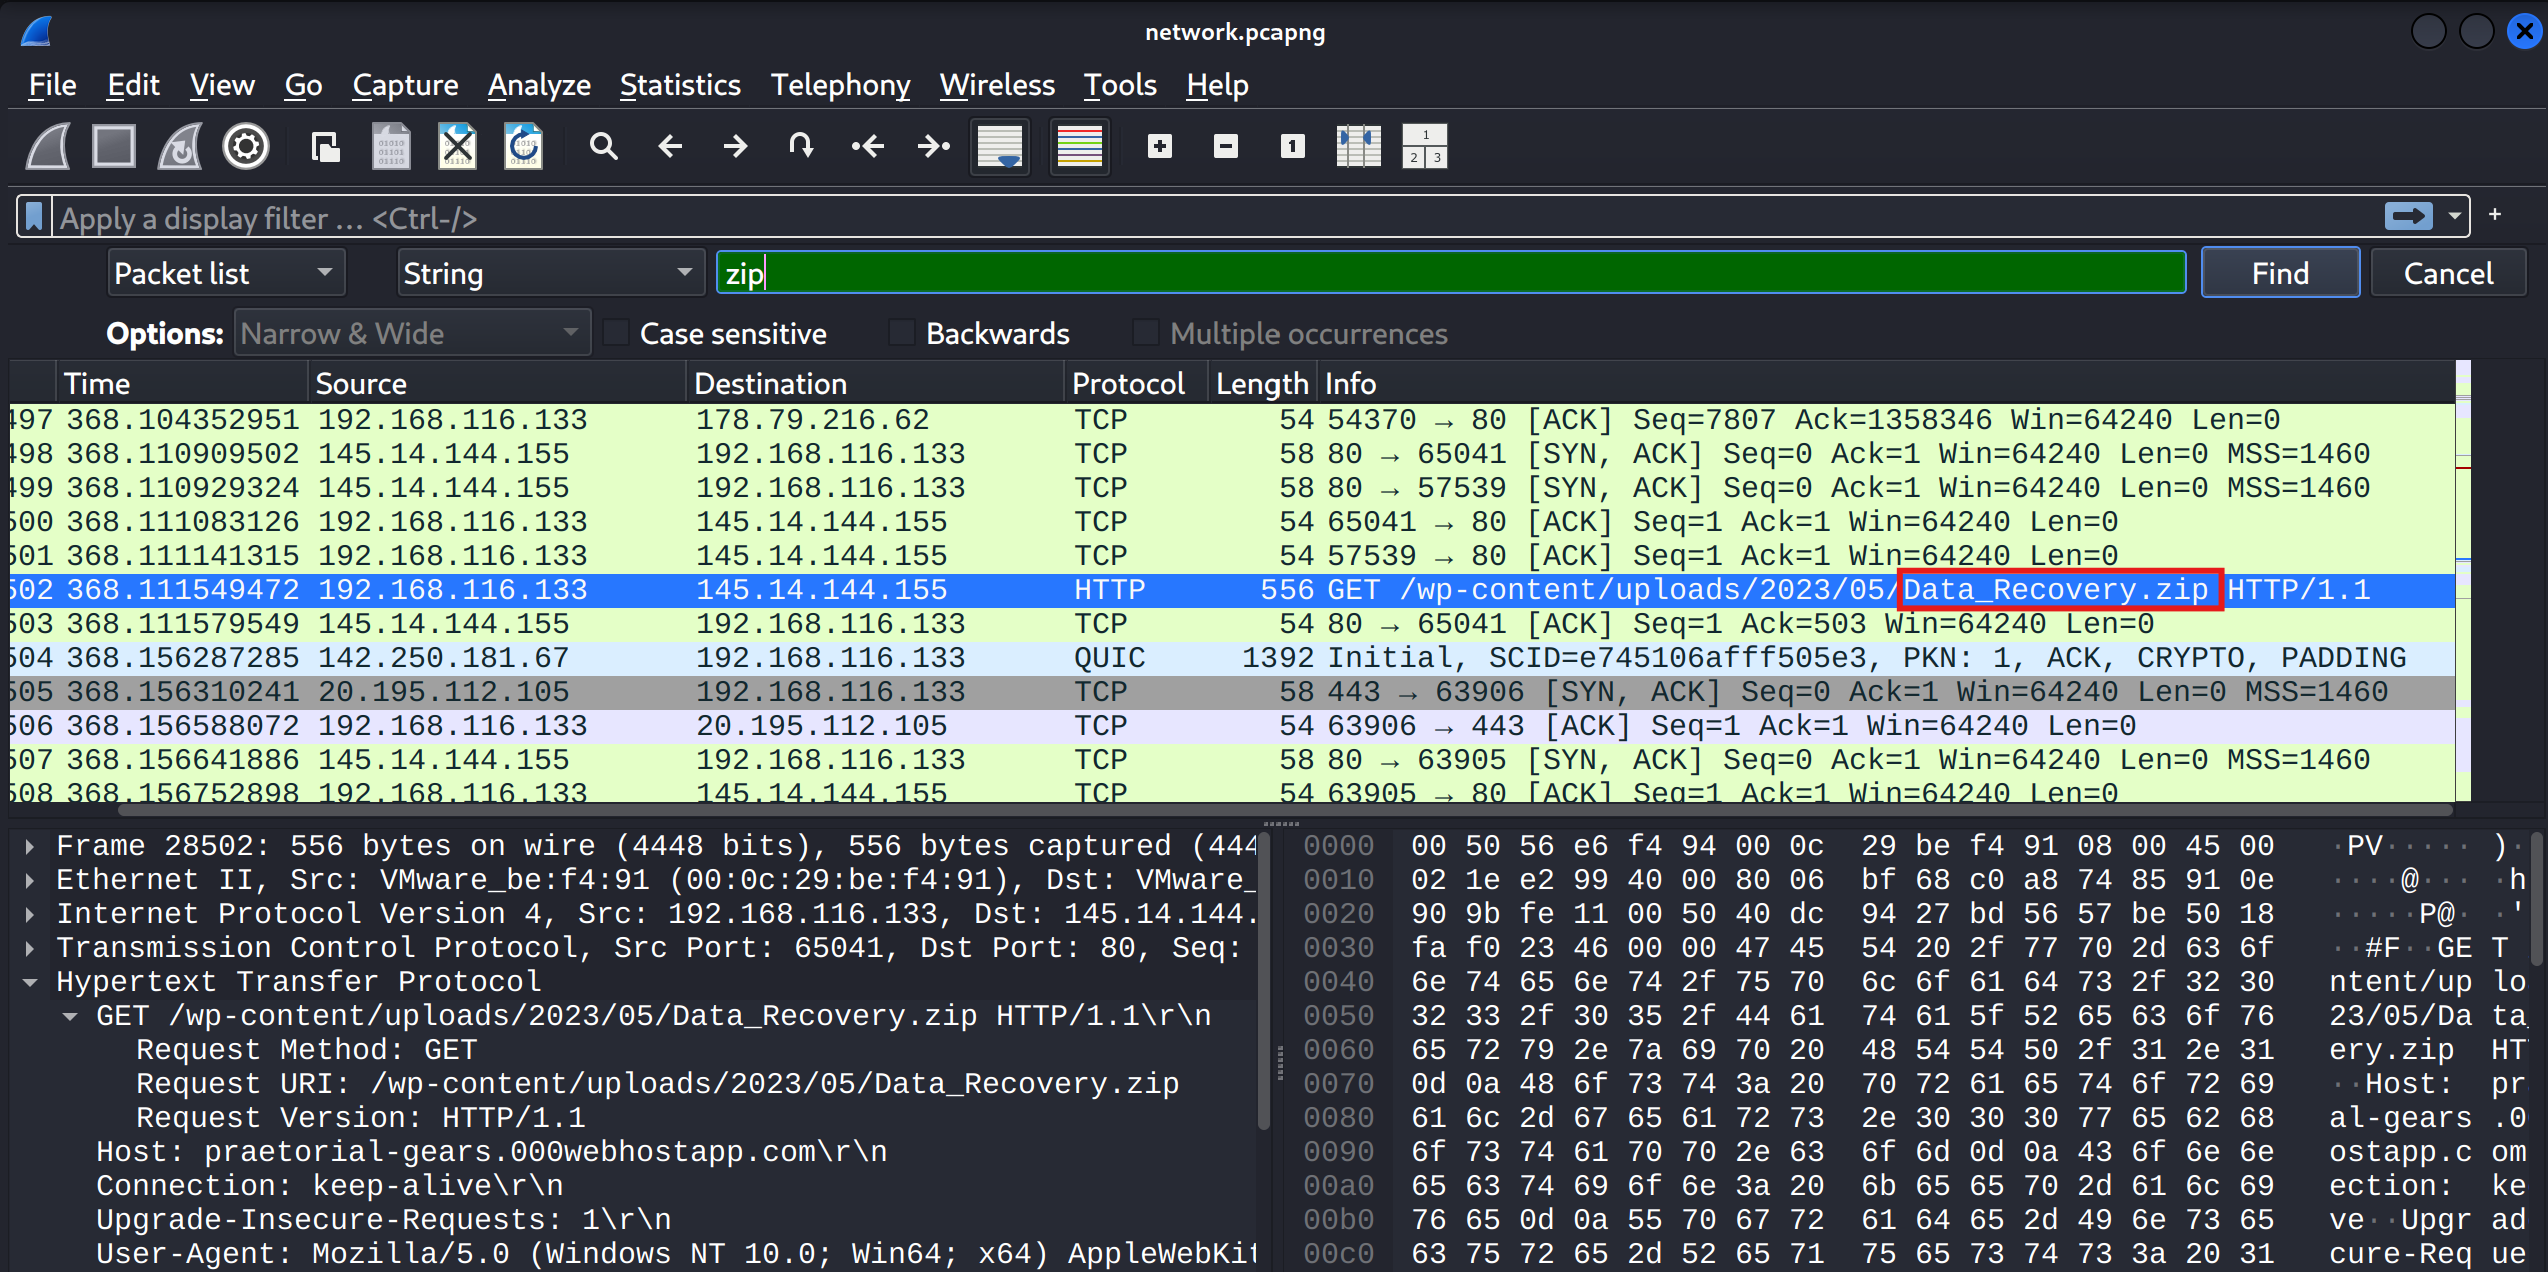Enable the Case sensitive search option
This screenshot has width=2548, height=1272.
[616, 332]
